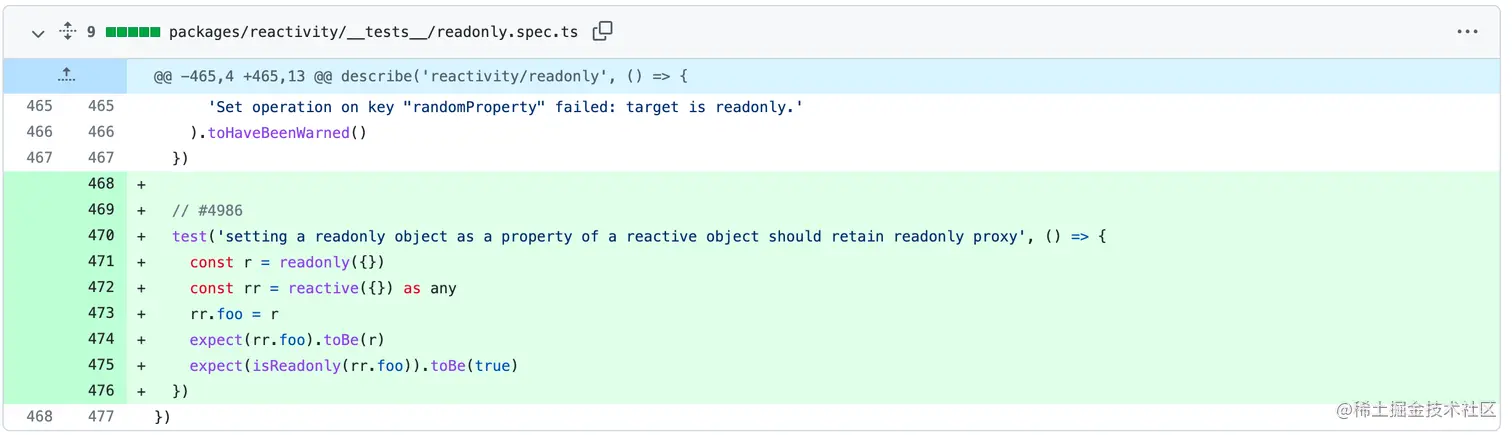1512x435 pixels.
Task: Copy the file path readonly.spec.ts
Action: tap(602, 31)
